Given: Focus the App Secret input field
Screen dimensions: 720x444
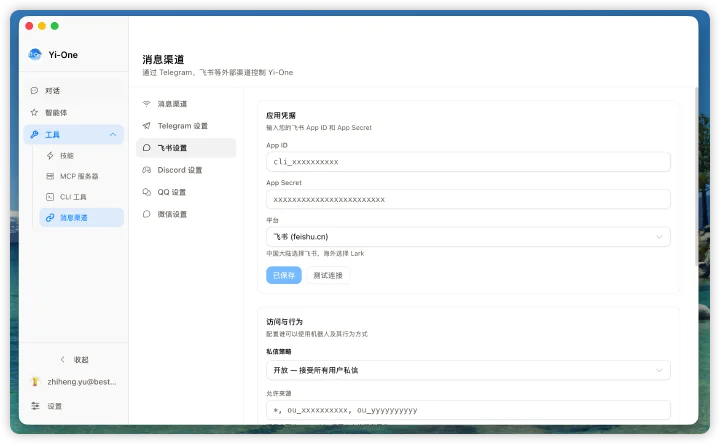Looking at the screenshot, I should click(468, 199).
